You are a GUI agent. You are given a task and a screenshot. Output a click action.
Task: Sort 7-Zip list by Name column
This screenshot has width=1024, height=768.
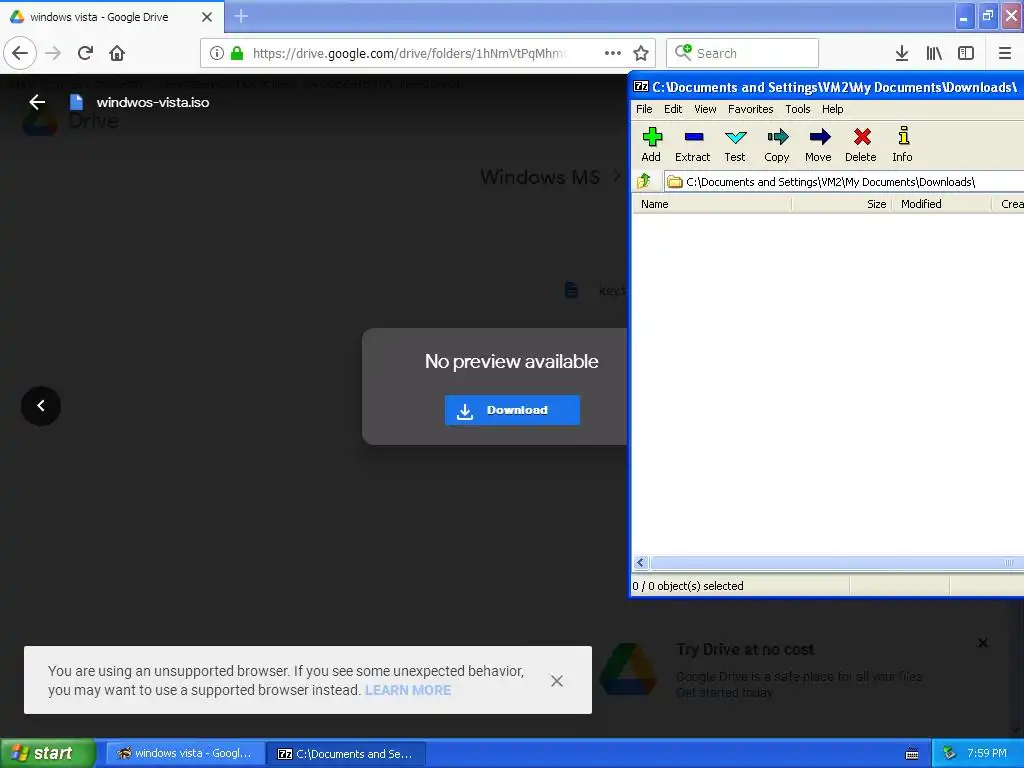click(712, 204)
